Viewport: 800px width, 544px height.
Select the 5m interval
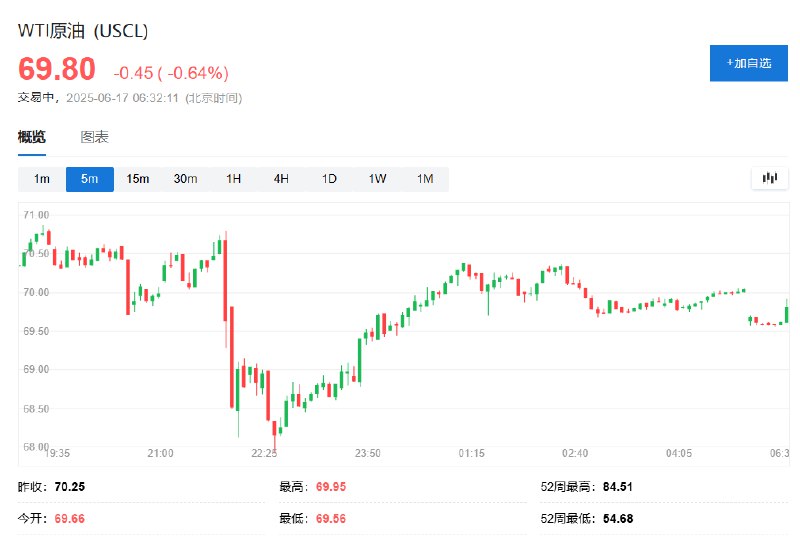(90, 179)
